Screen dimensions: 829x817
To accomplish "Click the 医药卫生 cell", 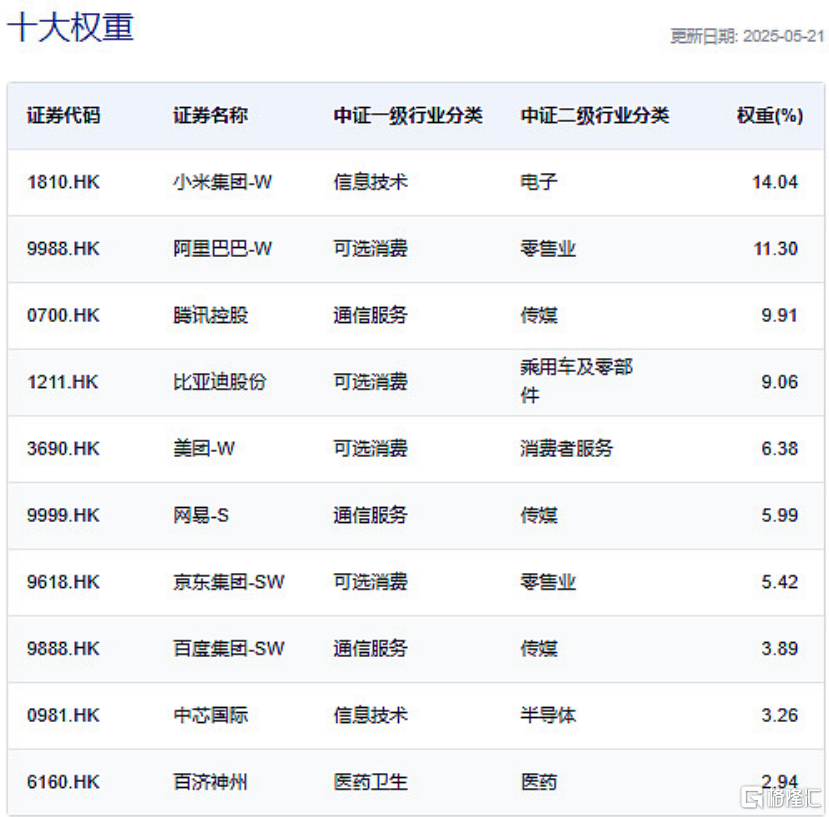I will pyautogui.click(x=371, y=782).
